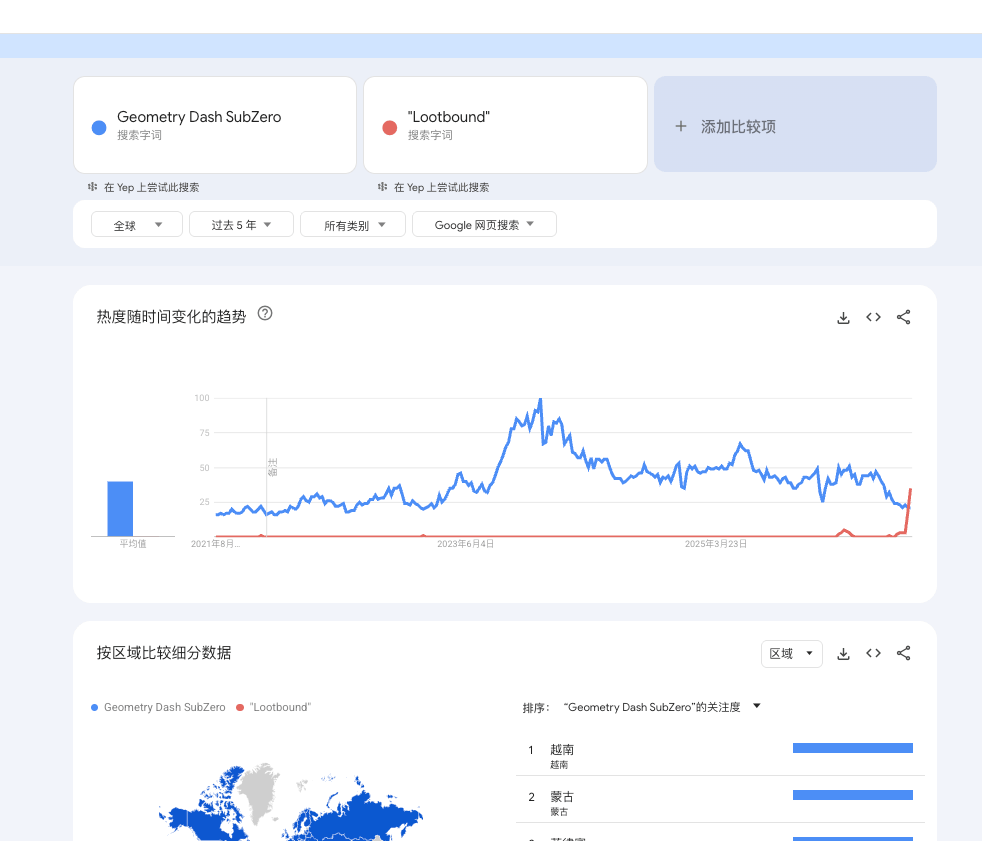Open help icon beside 热度随时间变化的趋势
The height and width of the screenshot is (841, 982).
[x=265, y=313]
